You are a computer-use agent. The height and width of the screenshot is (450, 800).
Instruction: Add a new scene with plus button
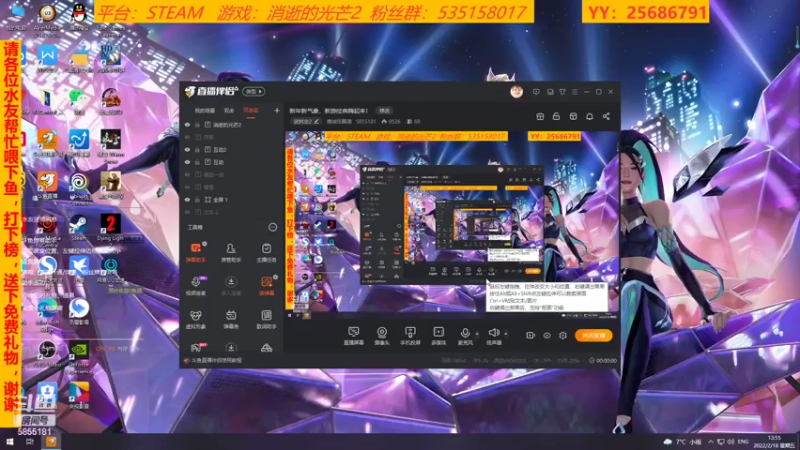click(277, 110)
